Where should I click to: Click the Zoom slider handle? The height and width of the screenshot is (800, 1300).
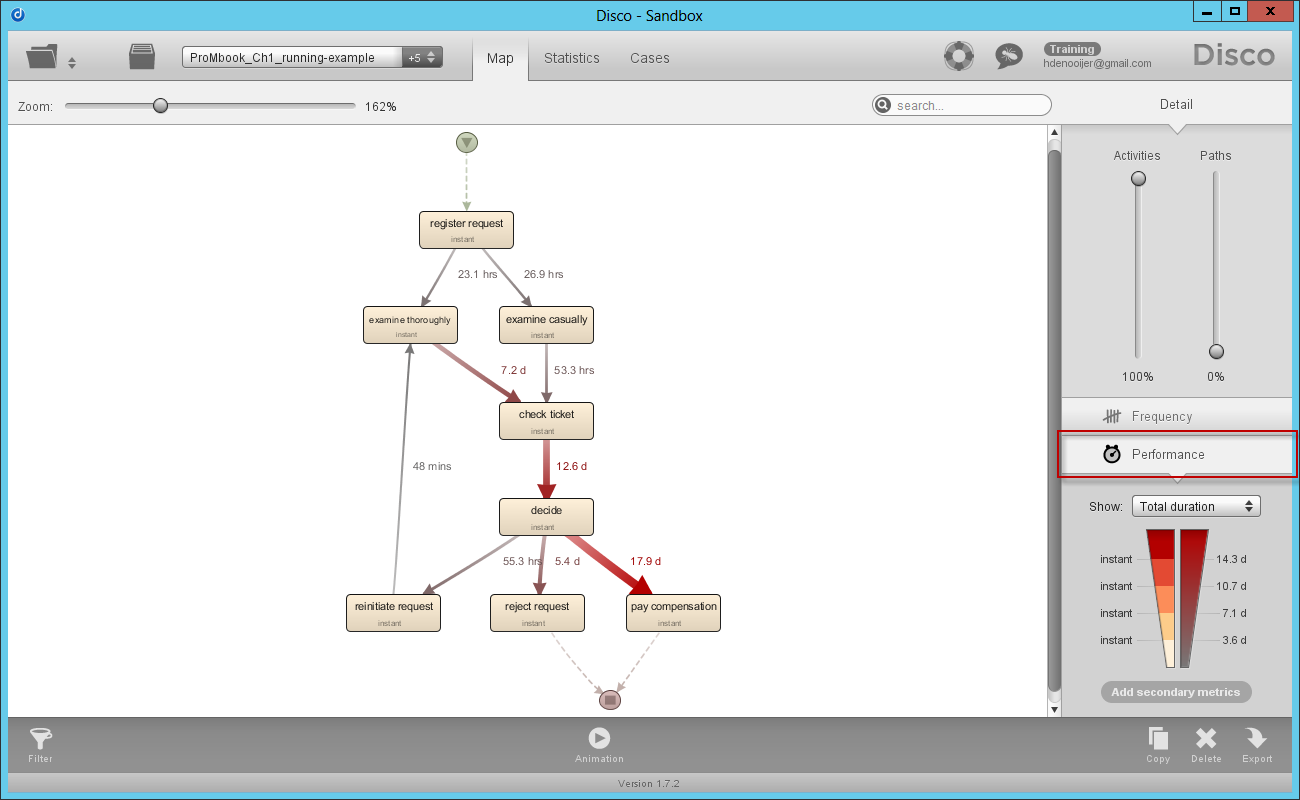[x=160, y=106]
